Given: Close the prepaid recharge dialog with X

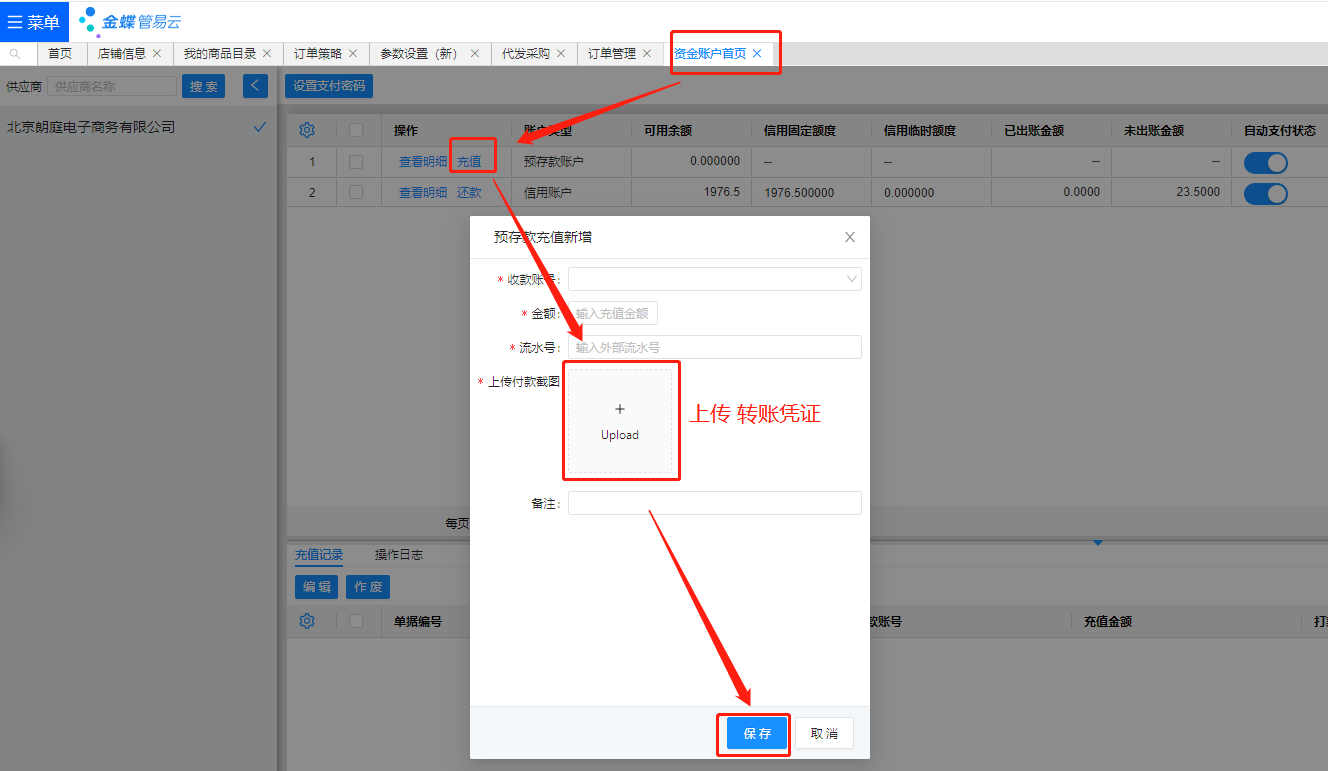Looking at the screenshot, I should (850, 237).
